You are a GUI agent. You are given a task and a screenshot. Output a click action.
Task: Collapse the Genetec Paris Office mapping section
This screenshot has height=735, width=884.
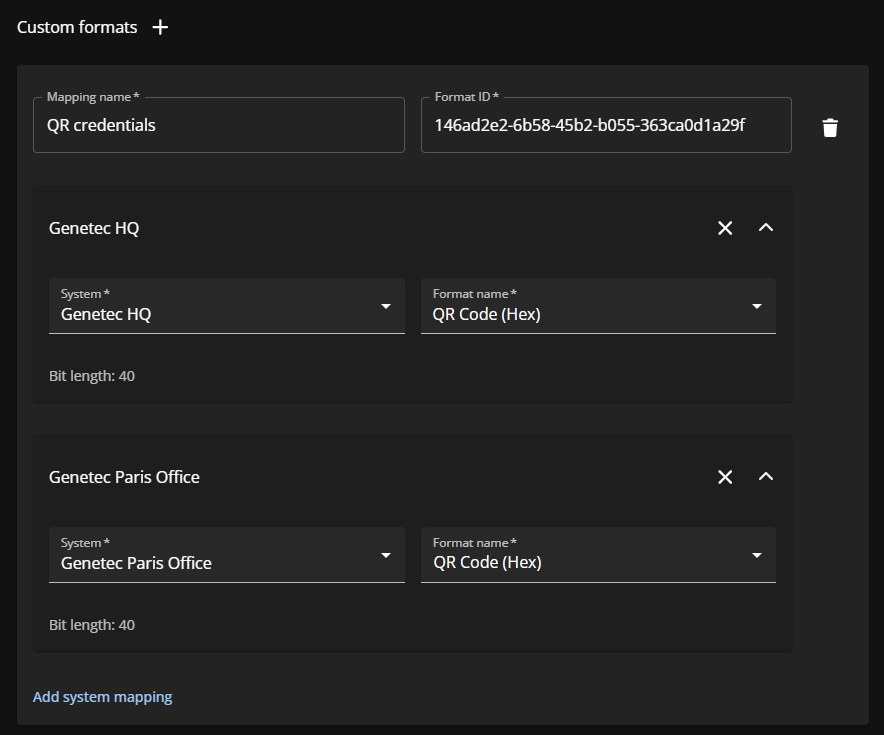pyautogui.click(x=766, y=477)
